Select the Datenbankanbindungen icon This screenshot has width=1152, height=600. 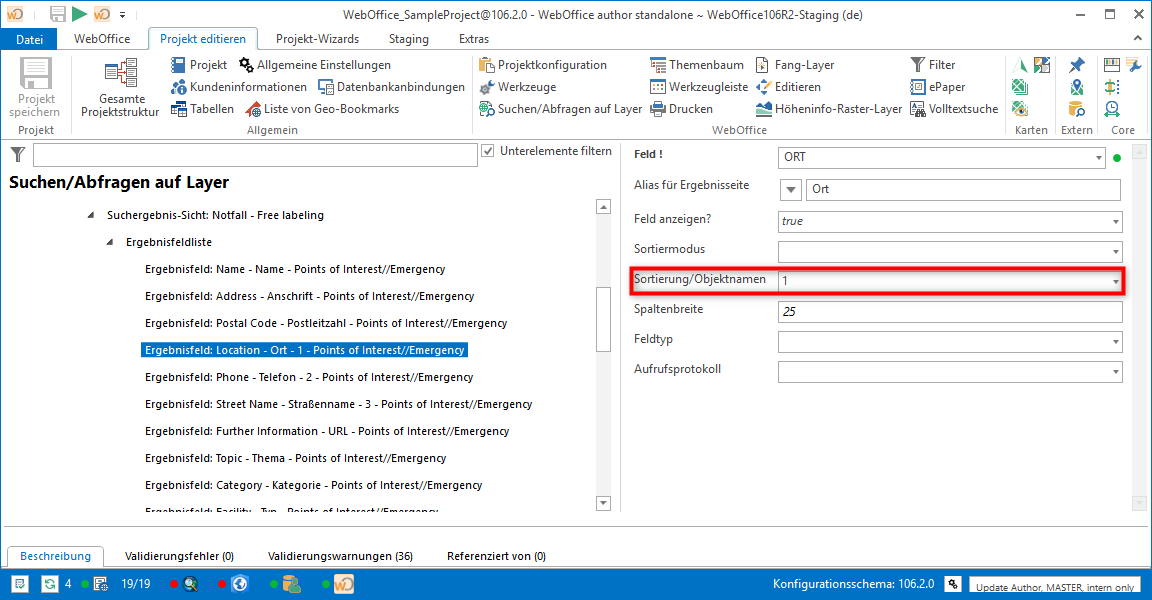point(326,86)
